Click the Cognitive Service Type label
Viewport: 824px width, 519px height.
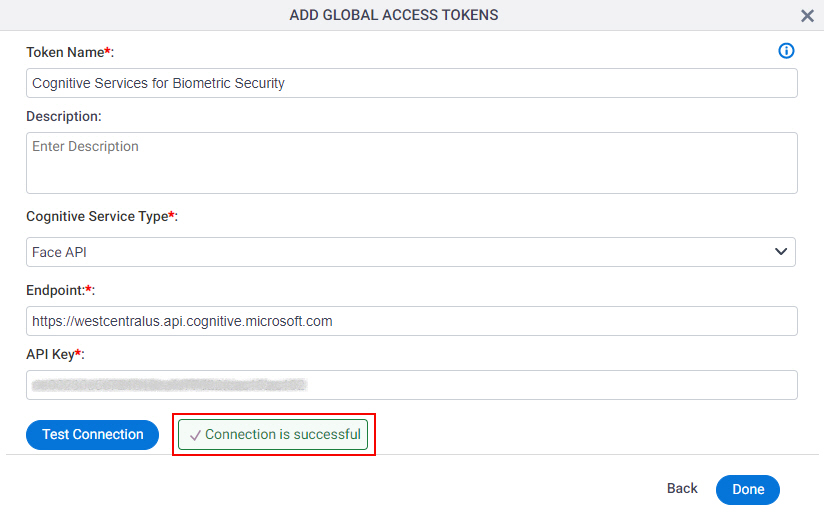(x=102, y=216)
